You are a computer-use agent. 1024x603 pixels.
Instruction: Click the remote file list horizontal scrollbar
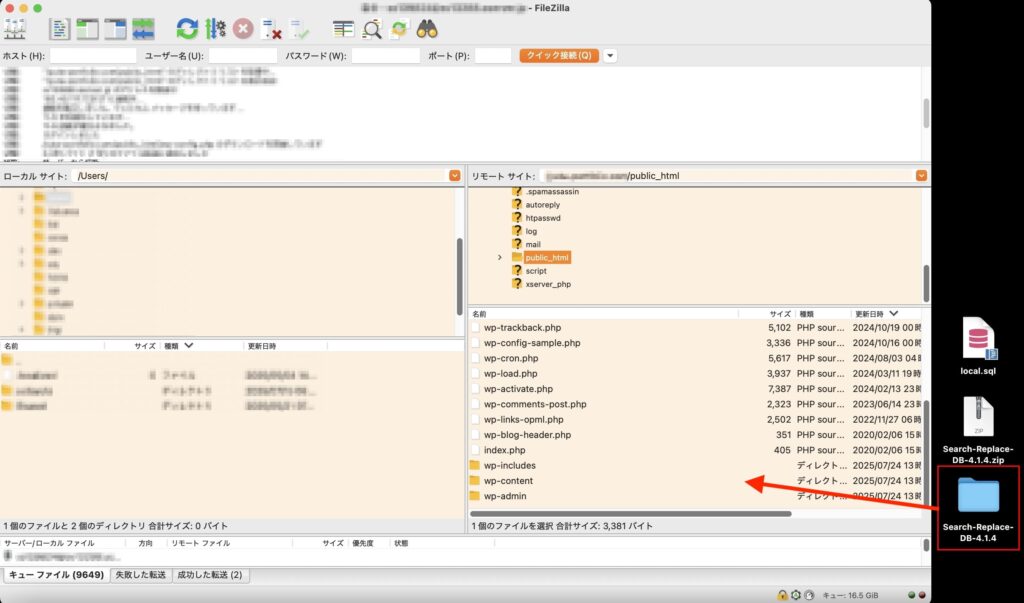point(631,513)
